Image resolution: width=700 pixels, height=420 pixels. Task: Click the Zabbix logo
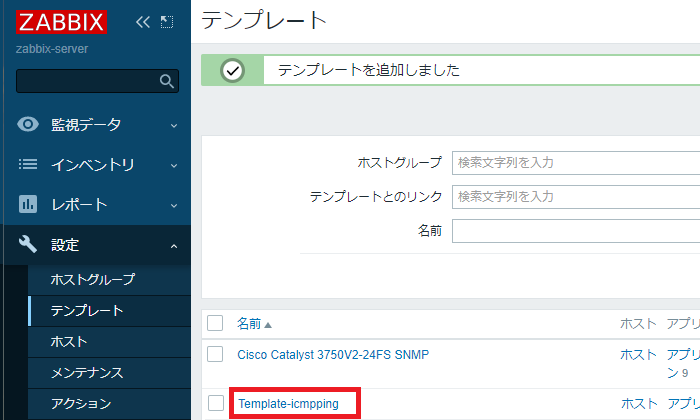coord(60,21)
